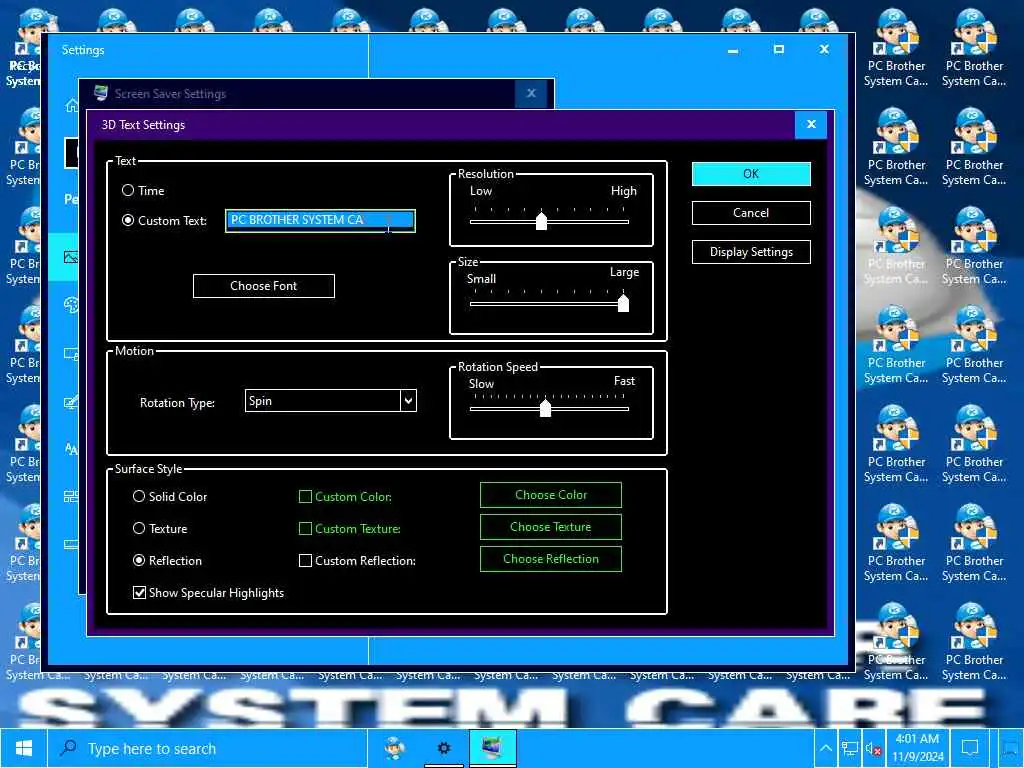
Task: Click muted volume tray icon
Action: coord(873,749)
